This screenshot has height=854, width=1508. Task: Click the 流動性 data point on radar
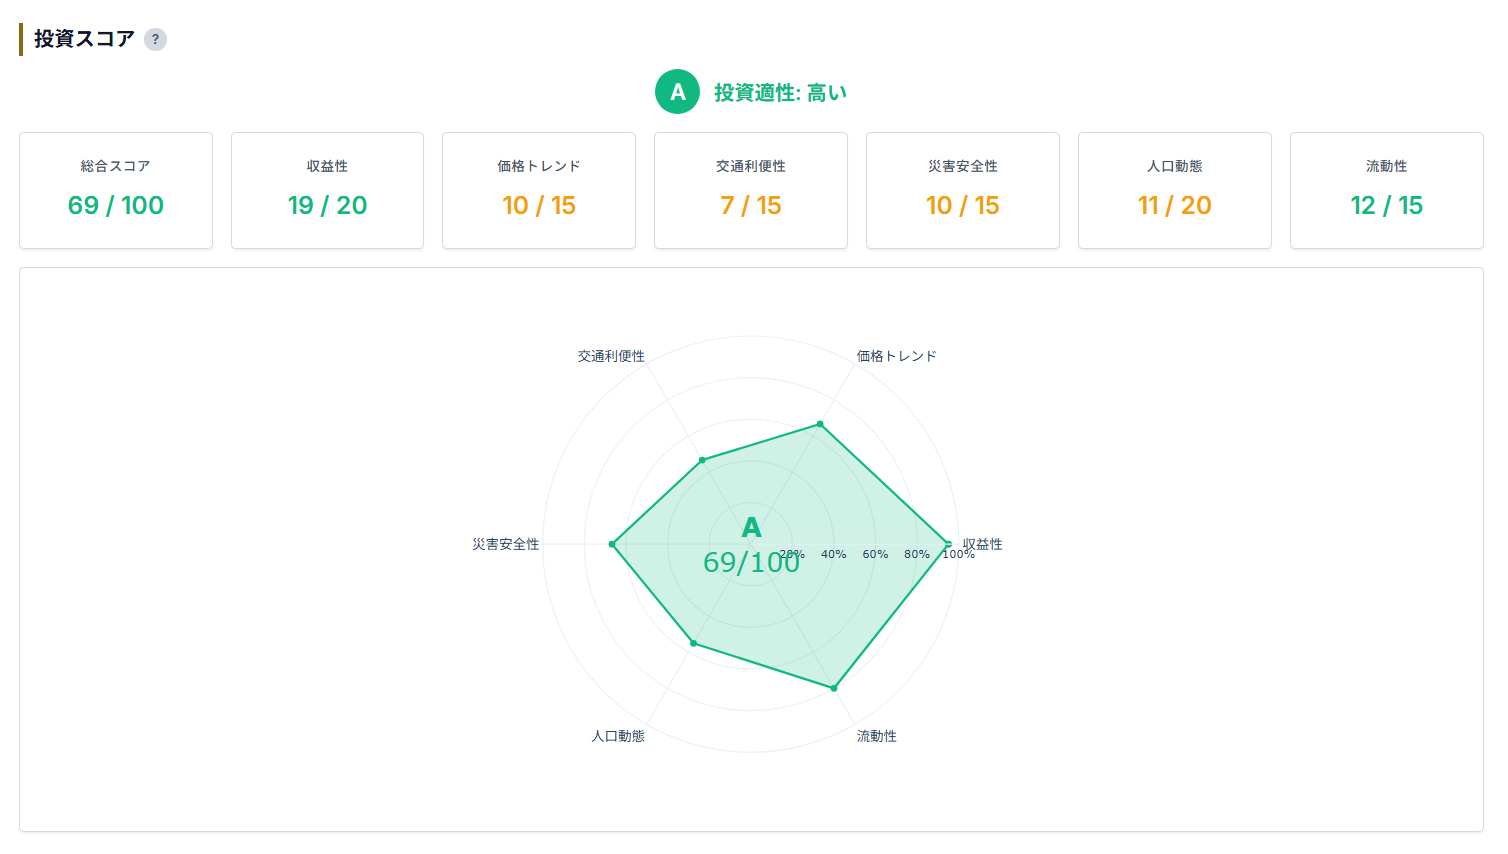(x=834, y=688)
